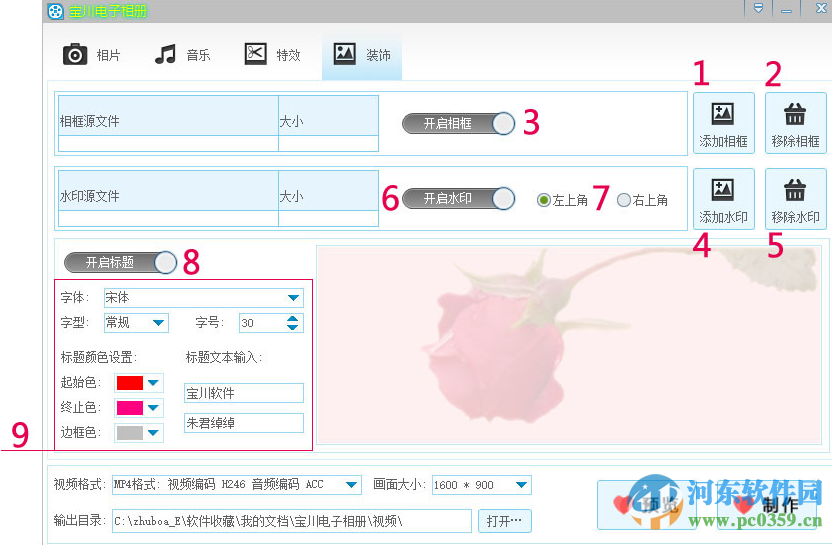The image size is (832, 545).
Task: Click the title text field containing 朱君绰绰
Action: click(244, 423)
